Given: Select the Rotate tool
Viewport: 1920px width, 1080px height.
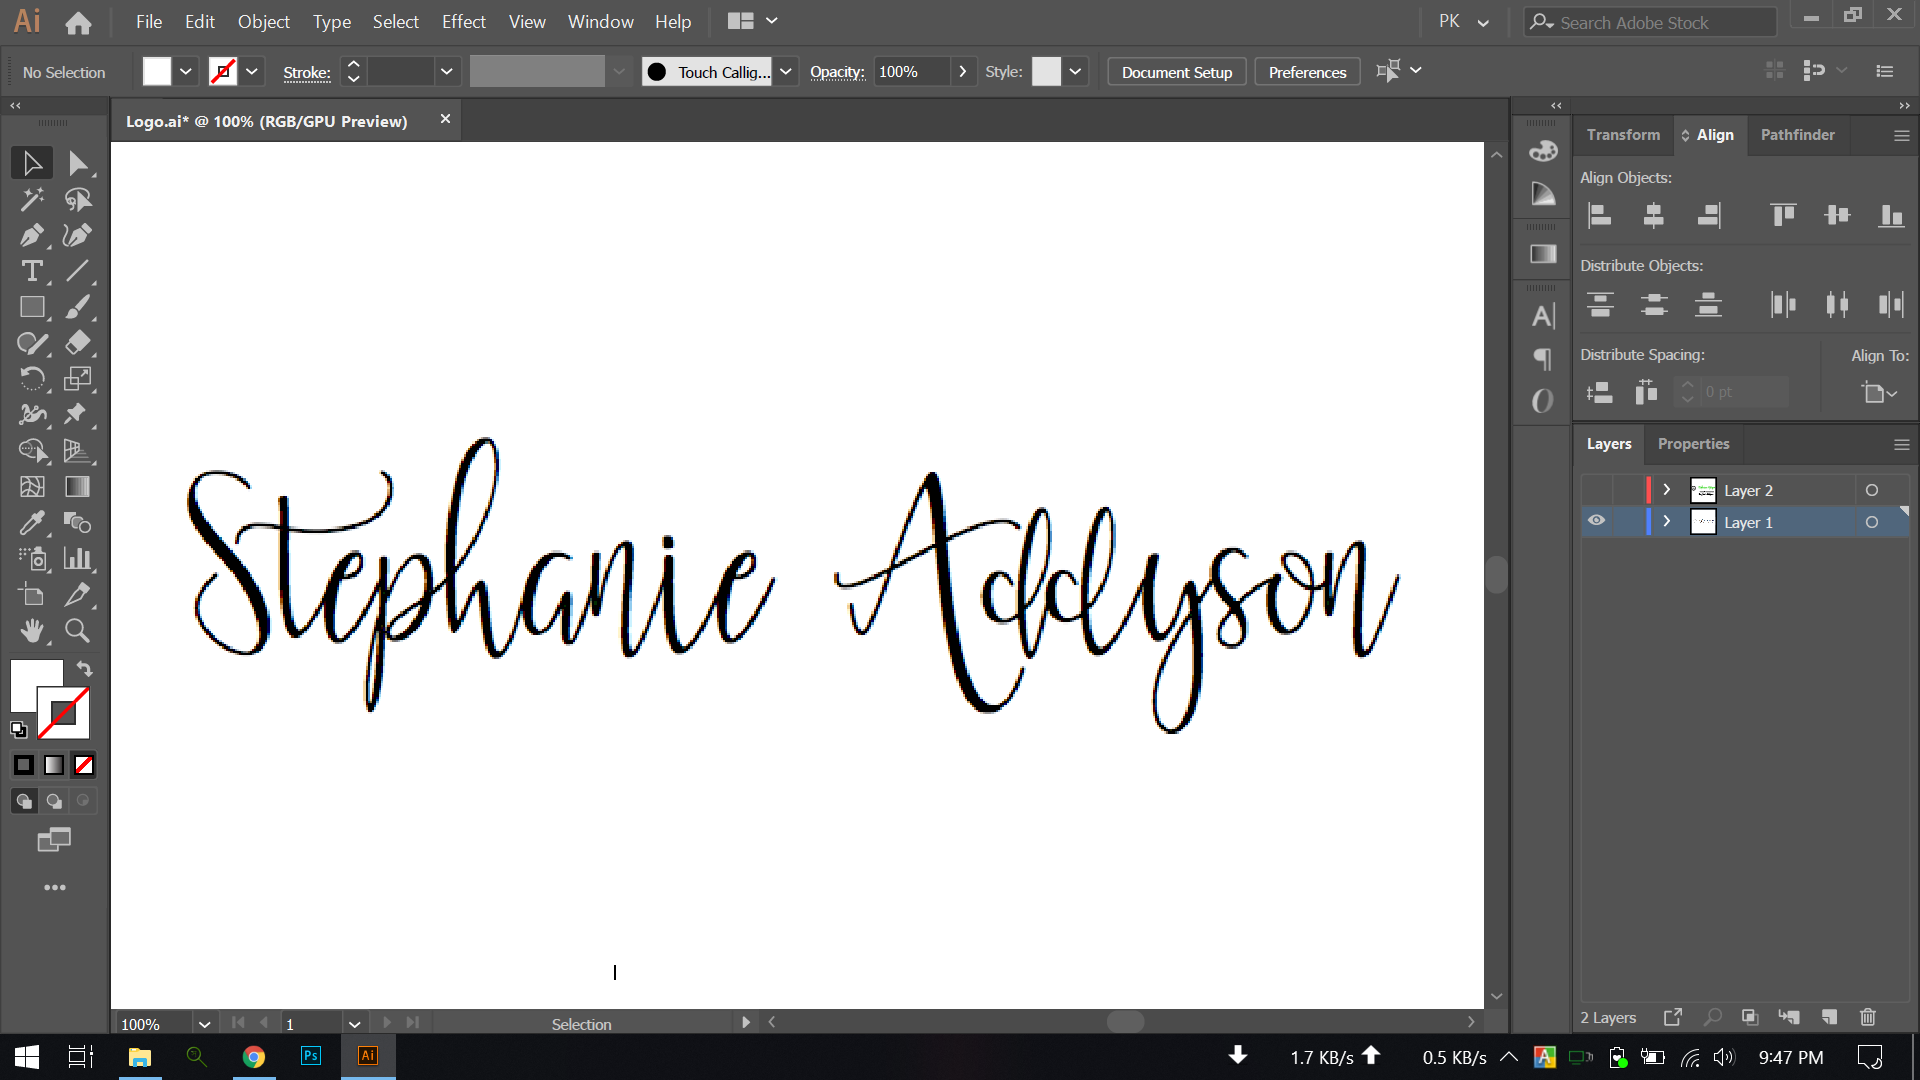Looking at the screenshot, I should [x=32, y=379].
